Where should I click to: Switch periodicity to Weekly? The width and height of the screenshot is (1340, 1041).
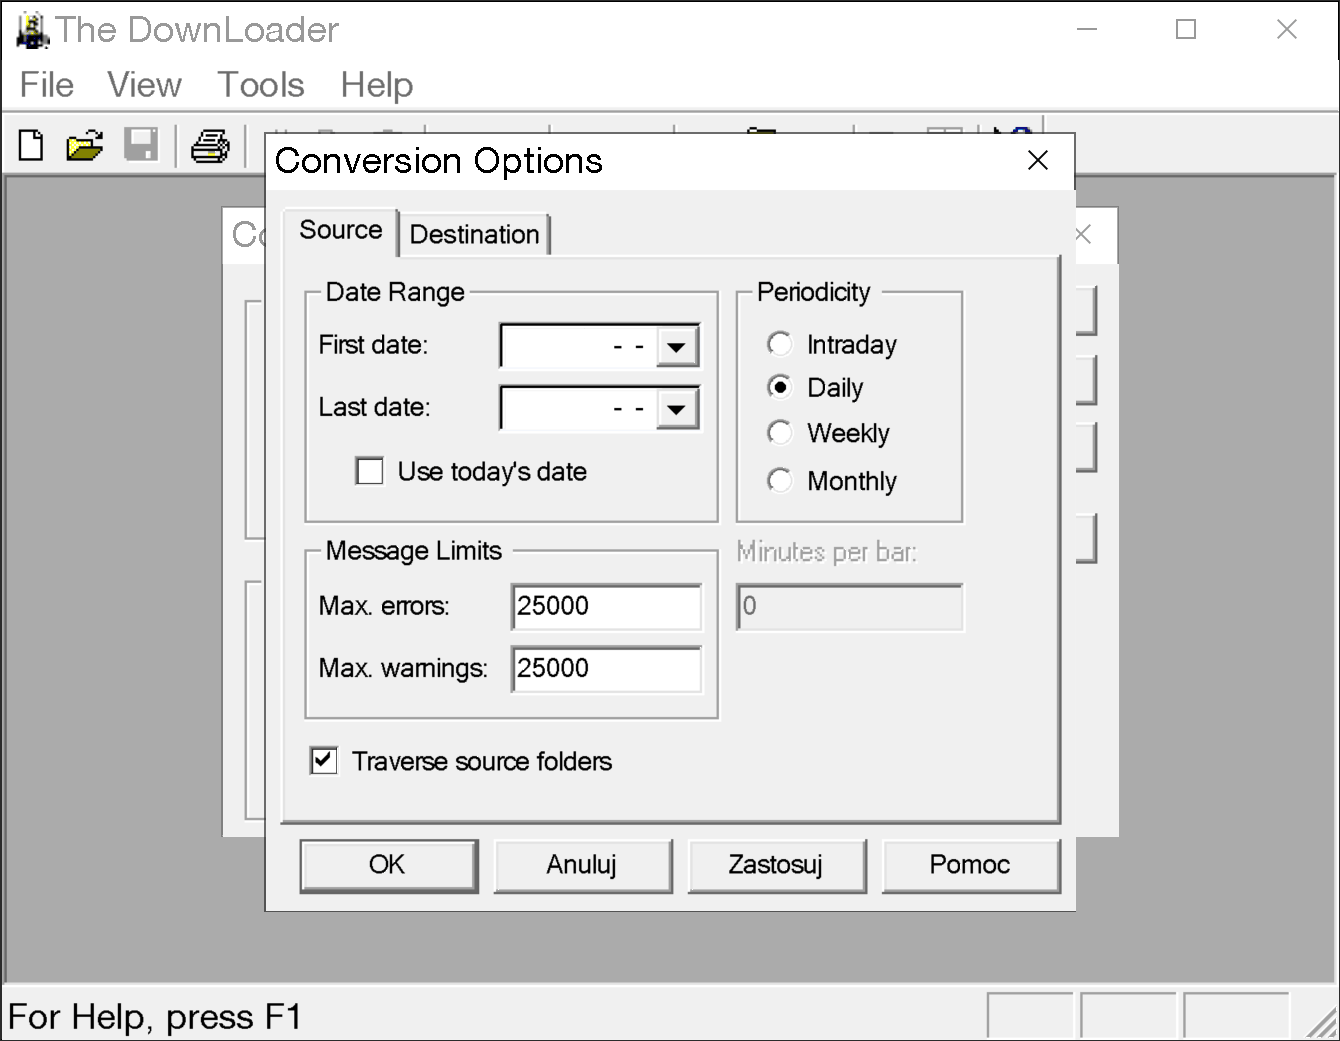click(780, 432)
